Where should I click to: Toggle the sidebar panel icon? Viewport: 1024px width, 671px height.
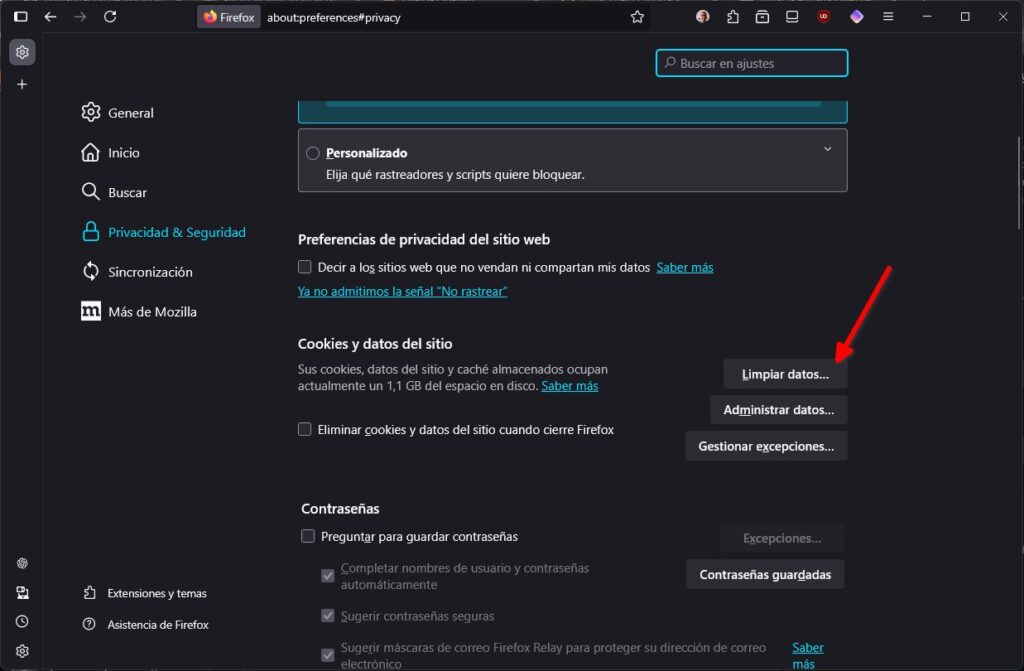(21, 16)
